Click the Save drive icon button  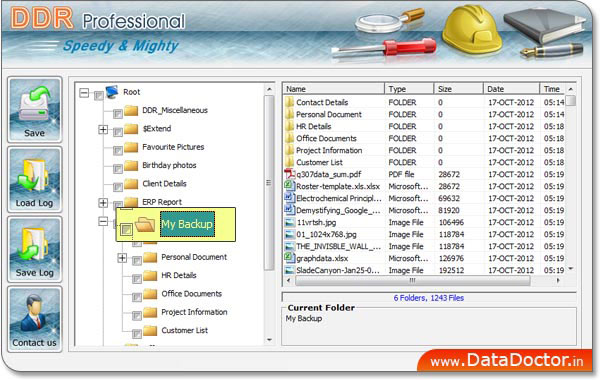pos(34,109)
